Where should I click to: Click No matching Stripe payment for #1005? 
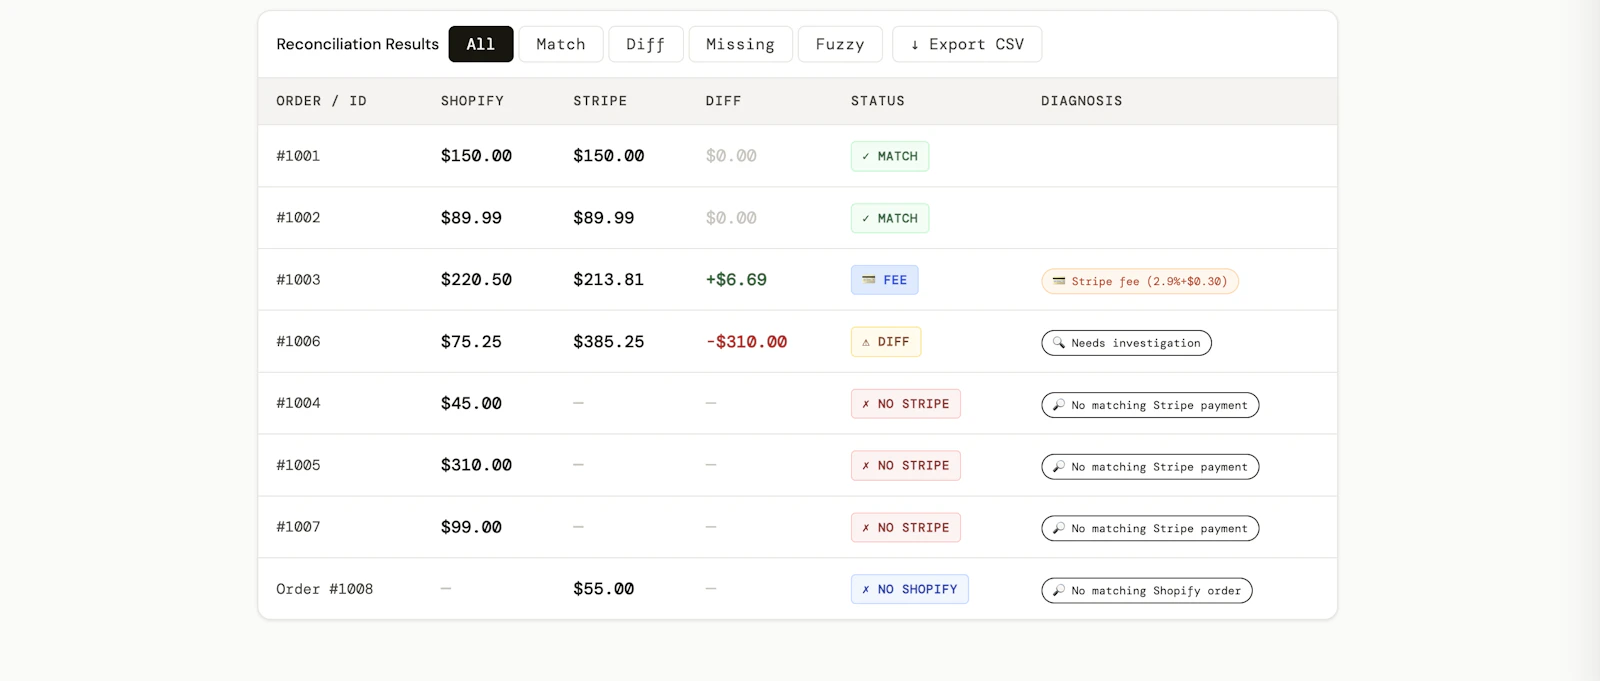(x=1150, y=467)
